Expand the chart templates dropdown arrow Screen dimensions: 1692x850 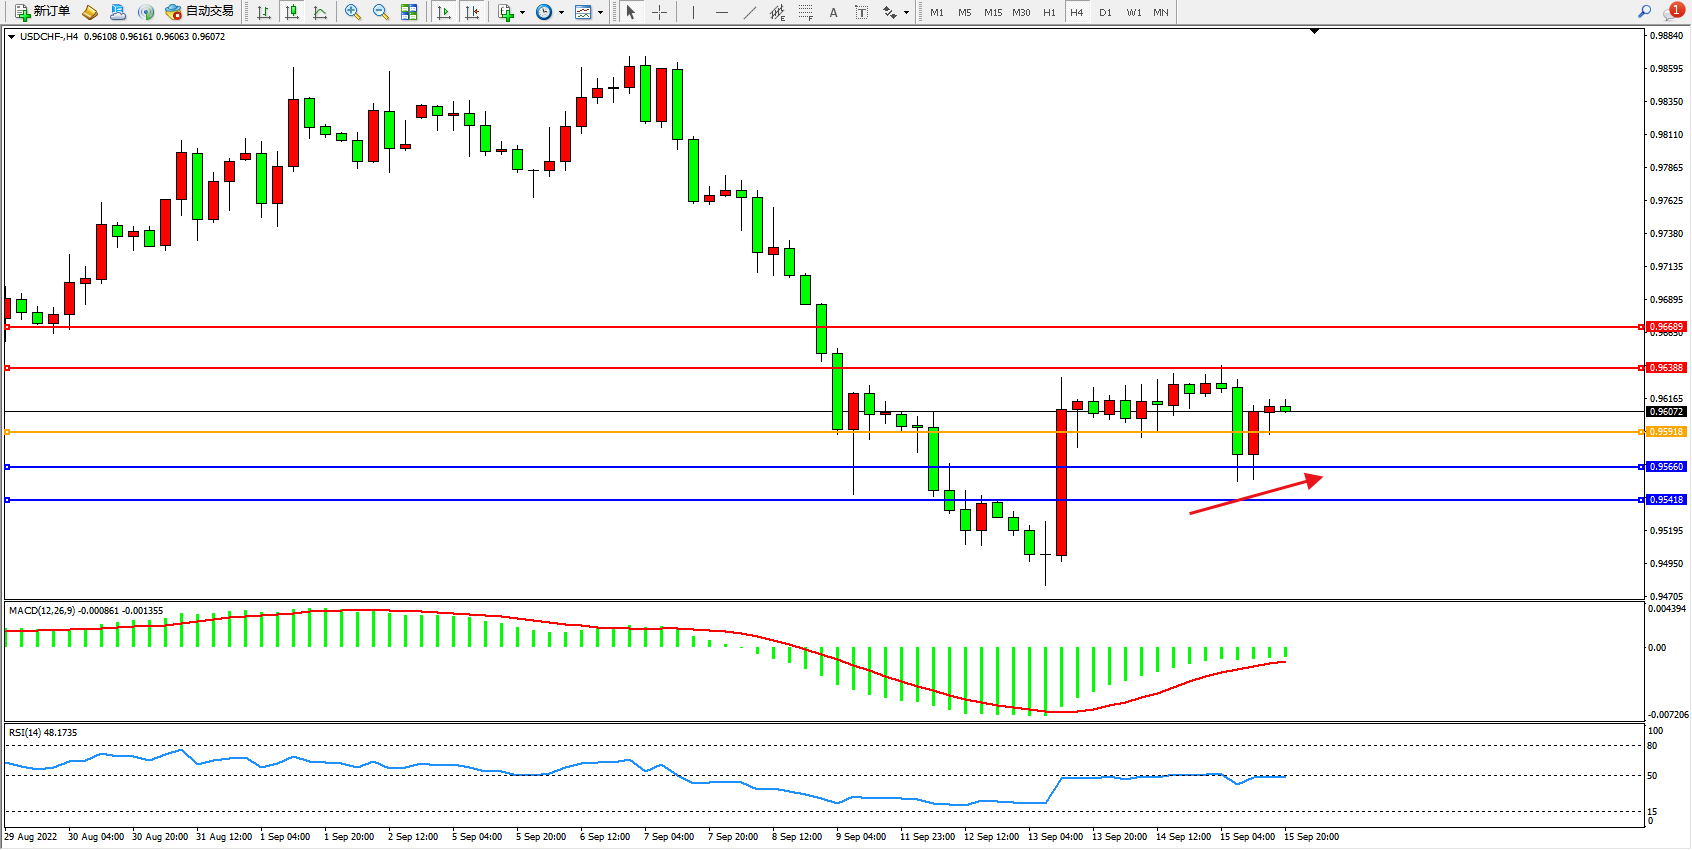coord(600,13)
